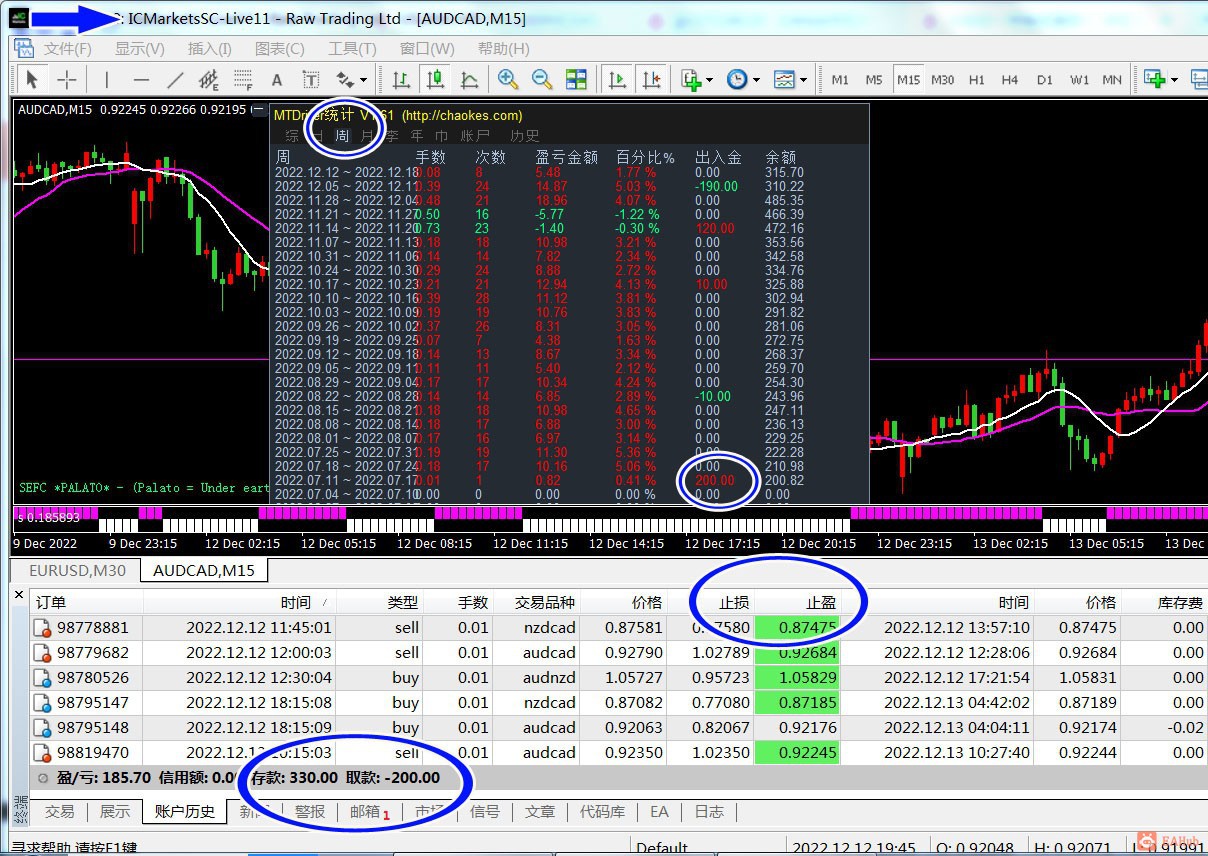This screenshot has height=856, width=1208.
Task: Click the new order icon
Action: coord(1155,79)
